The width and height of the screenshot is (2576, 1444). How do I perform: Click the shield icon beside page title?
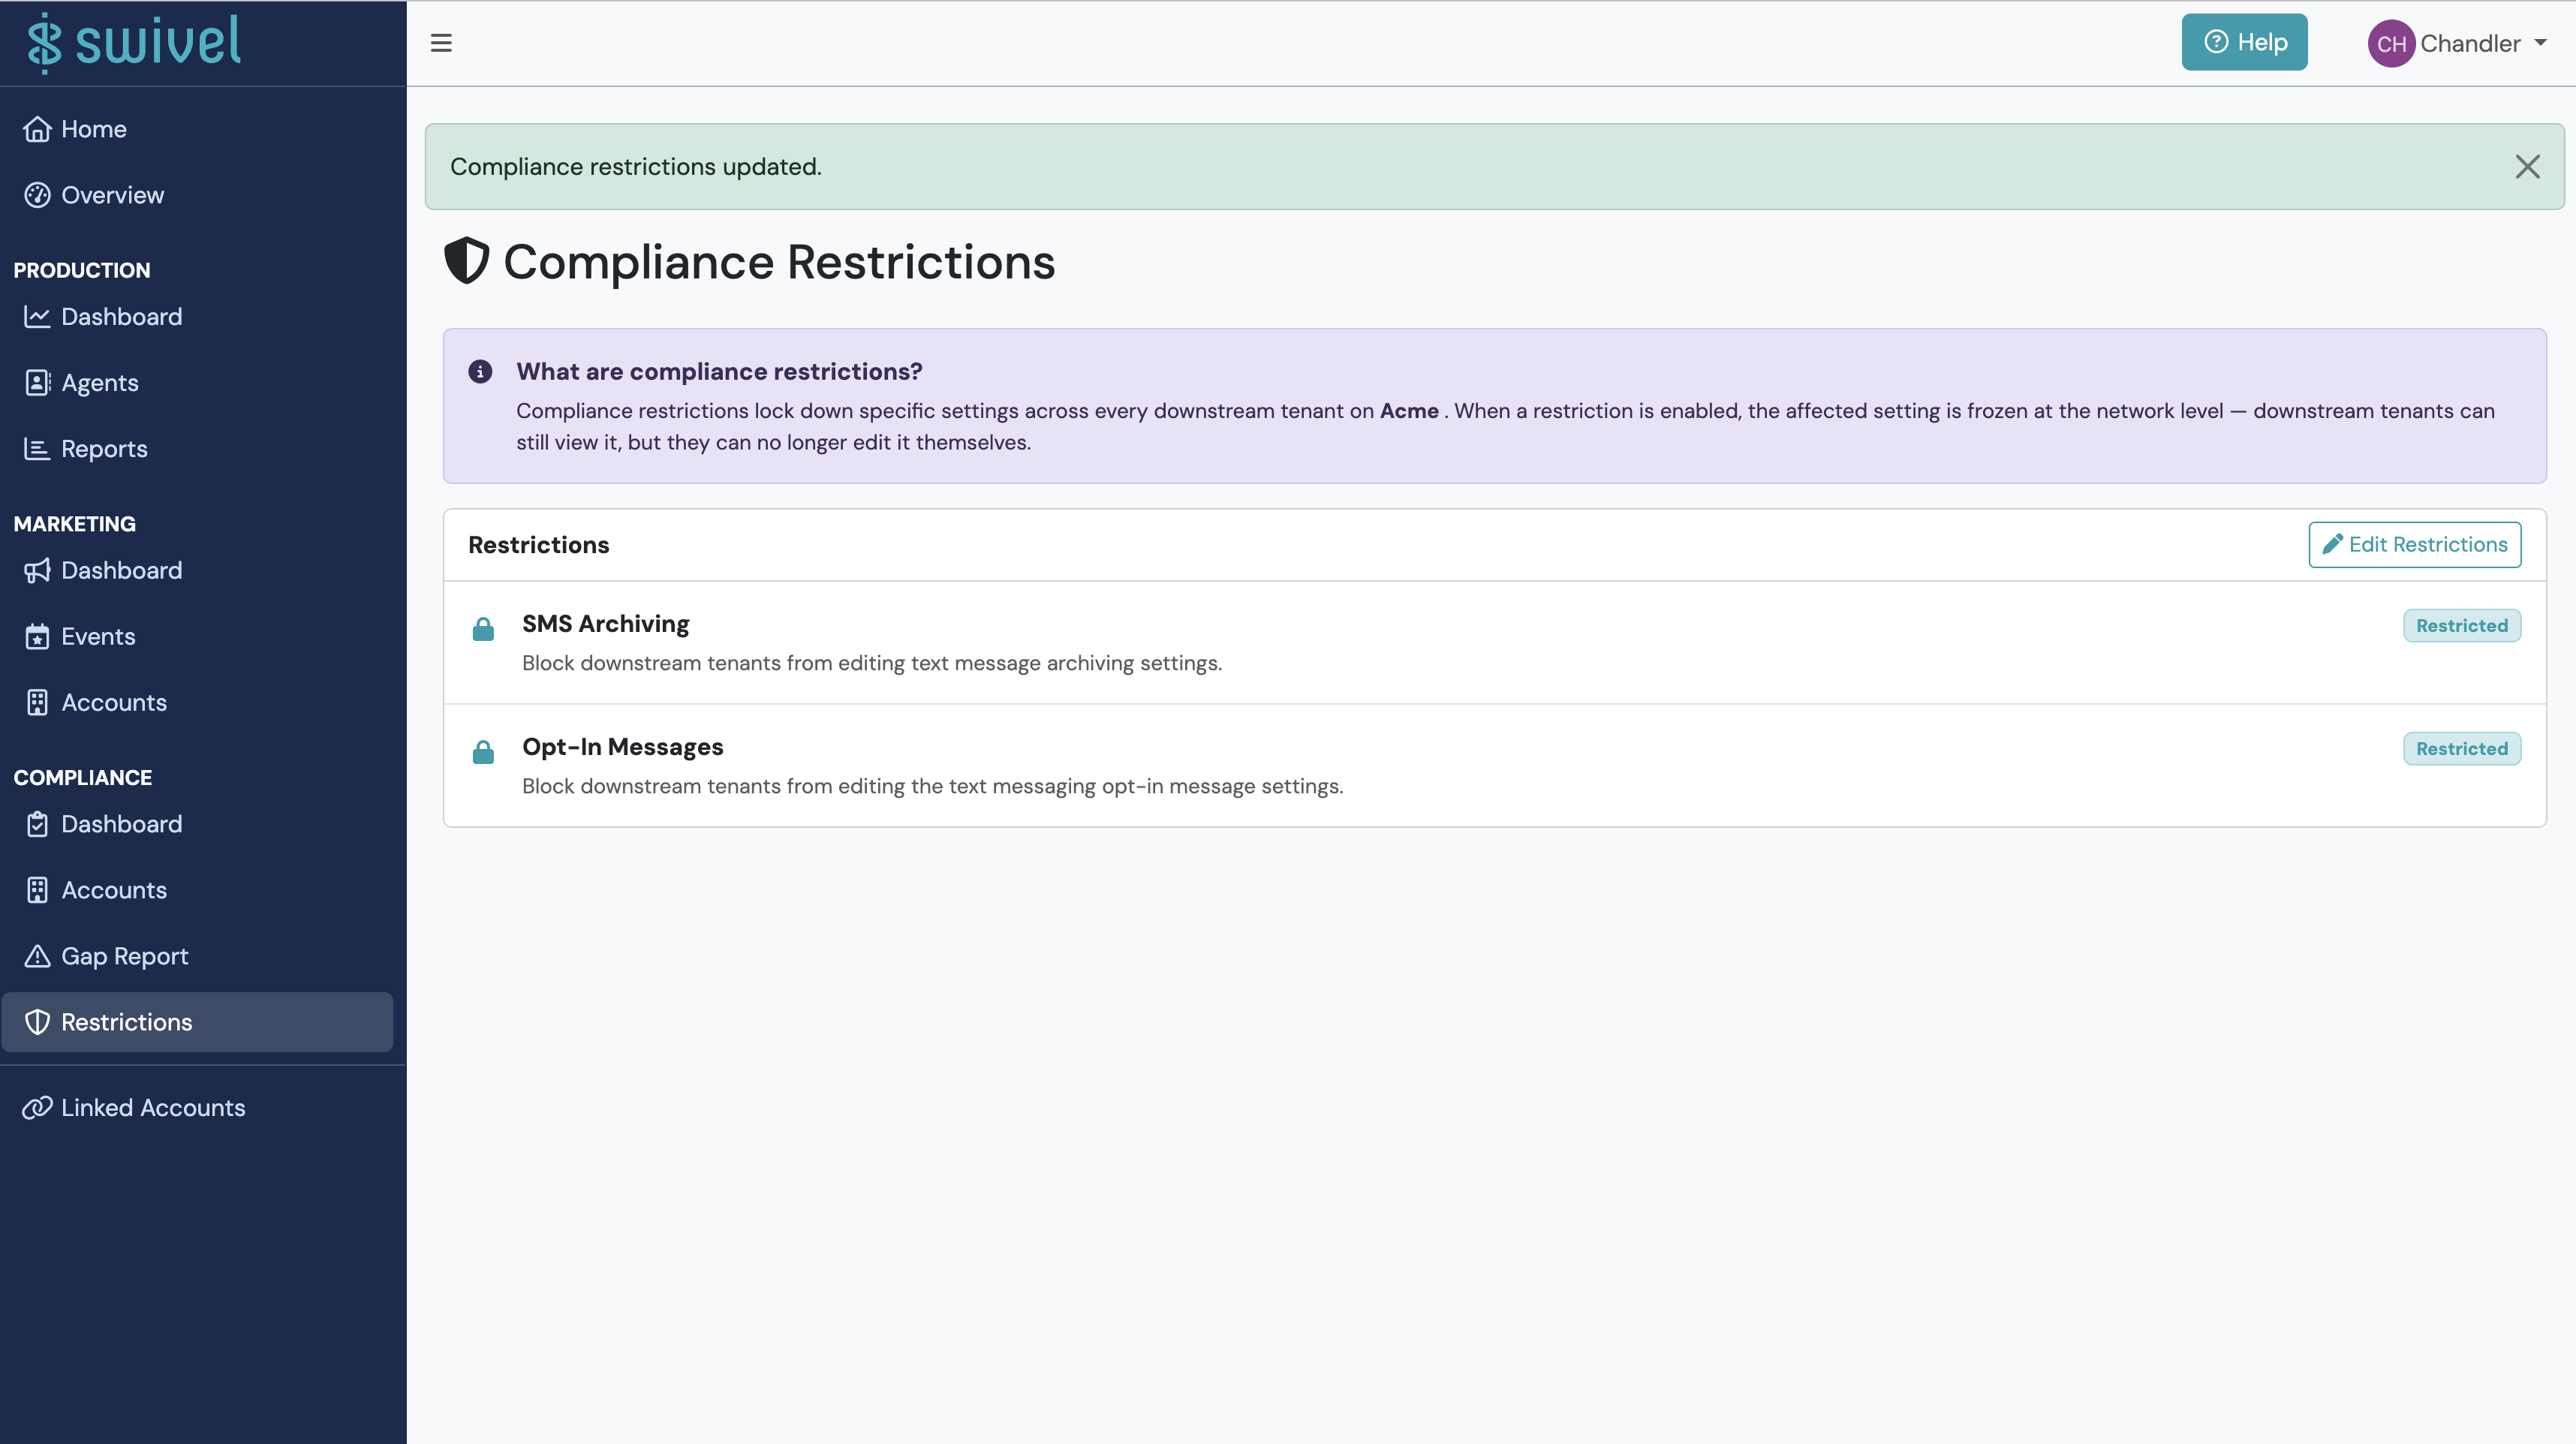point(466,261)
